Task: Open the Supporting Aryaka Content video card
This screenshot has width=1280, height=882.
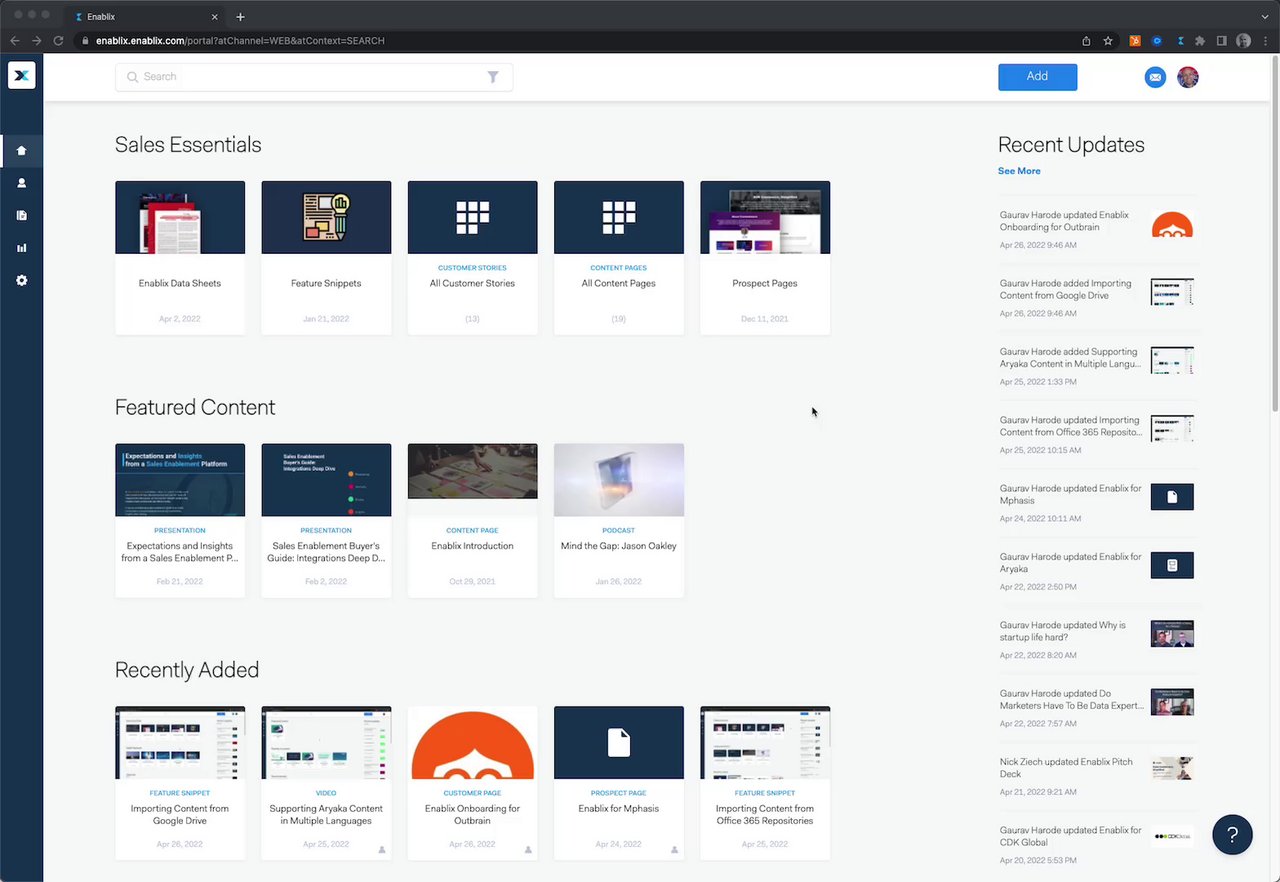Action: [326, 783]
